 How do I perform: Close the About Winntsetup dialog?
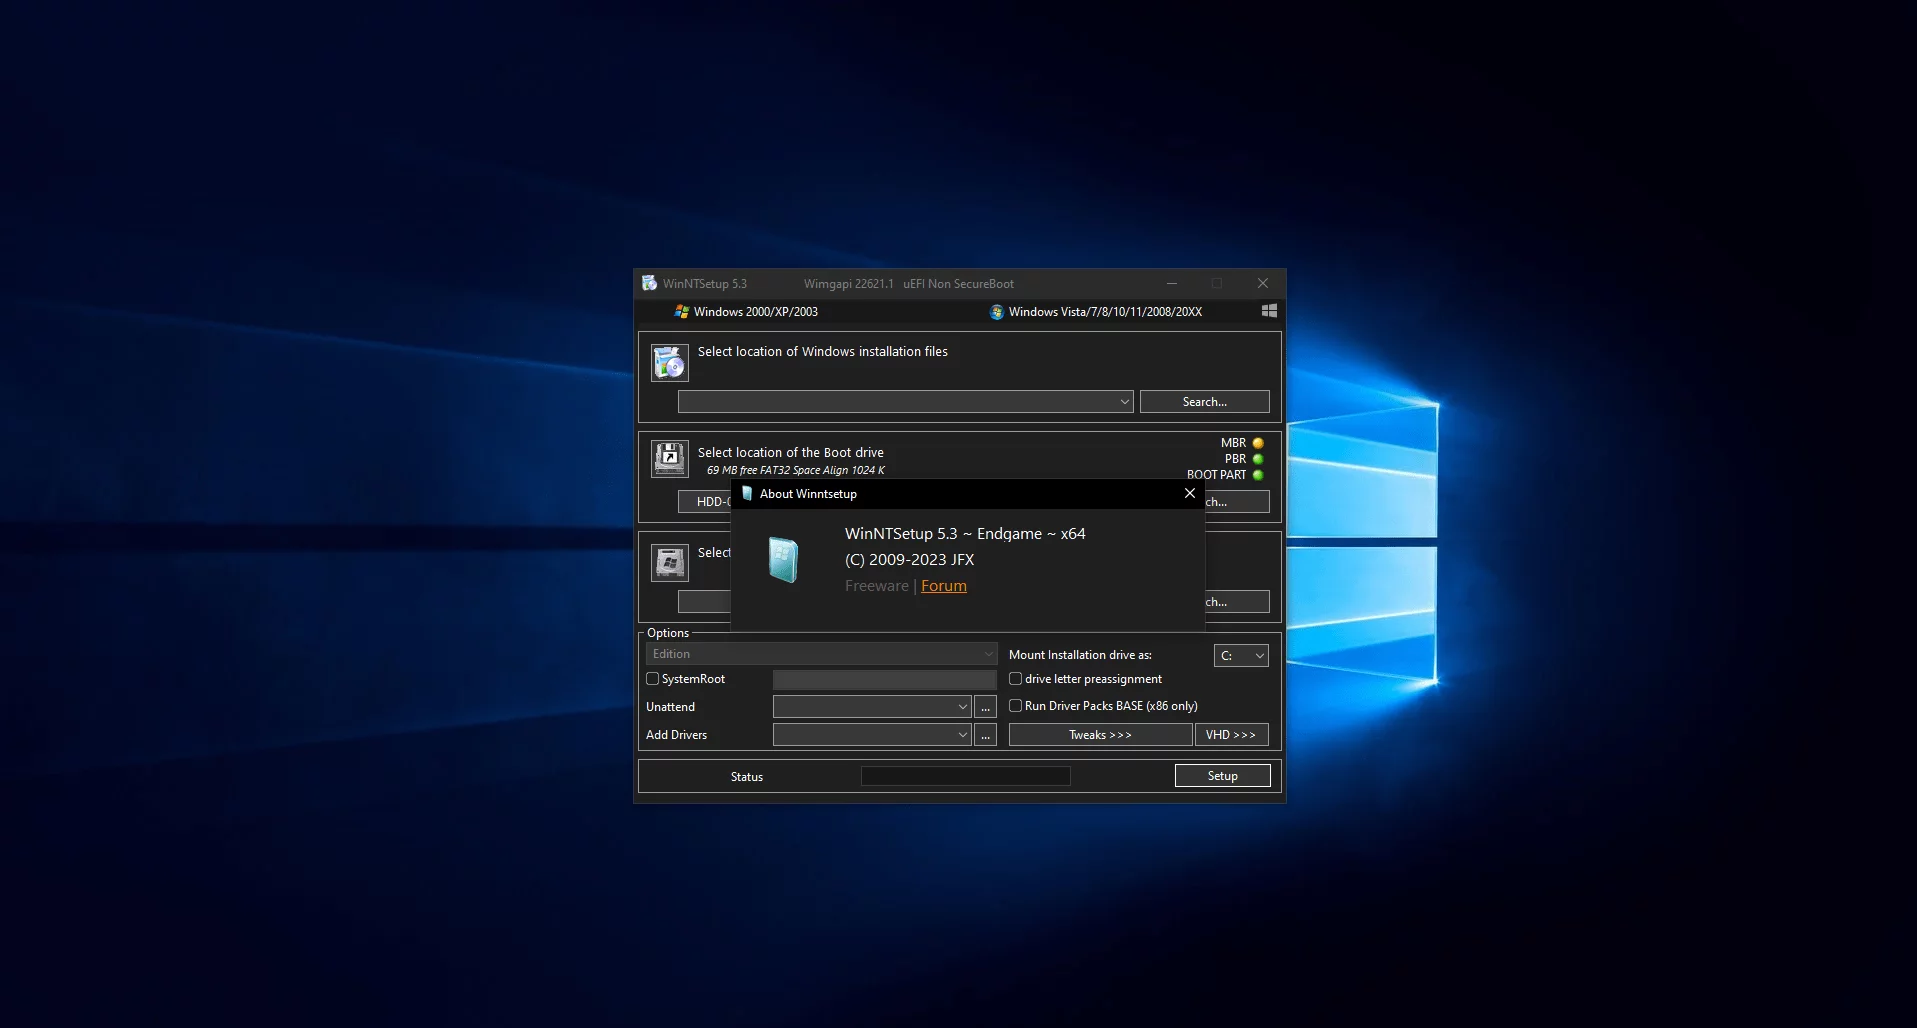click(1189, 493)
